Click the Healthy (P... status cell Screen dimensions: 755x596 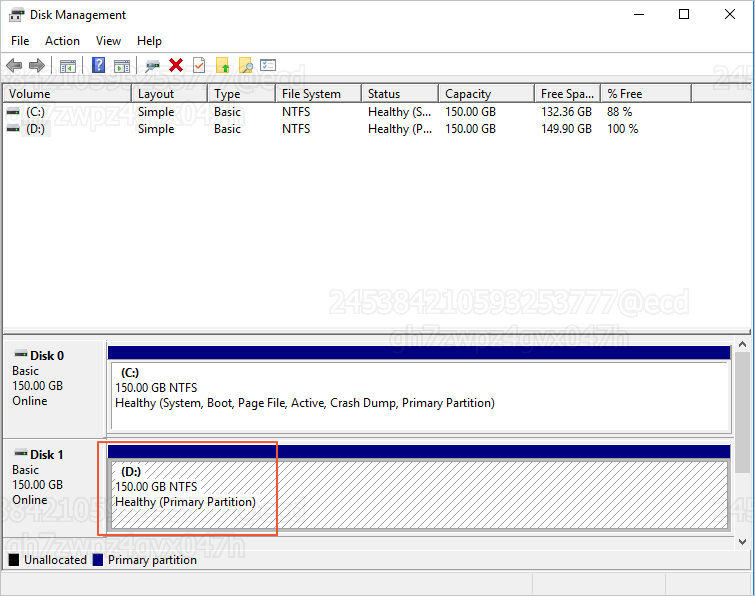coord(400,129)
